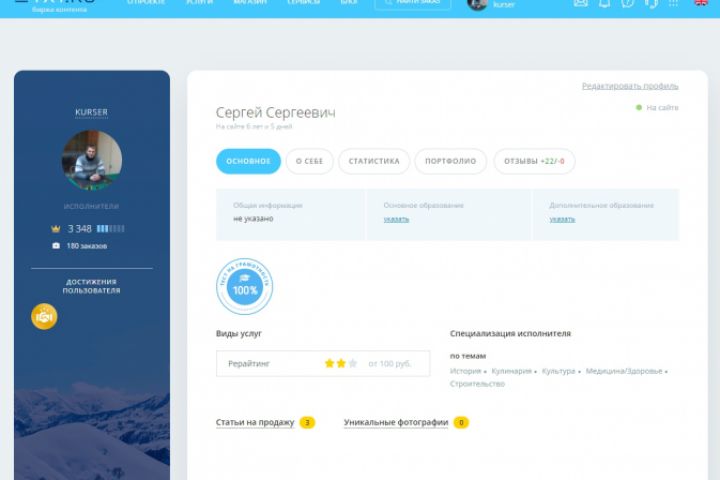
Task: Open the header apps grid icon
Action: [x=673, y=3]
